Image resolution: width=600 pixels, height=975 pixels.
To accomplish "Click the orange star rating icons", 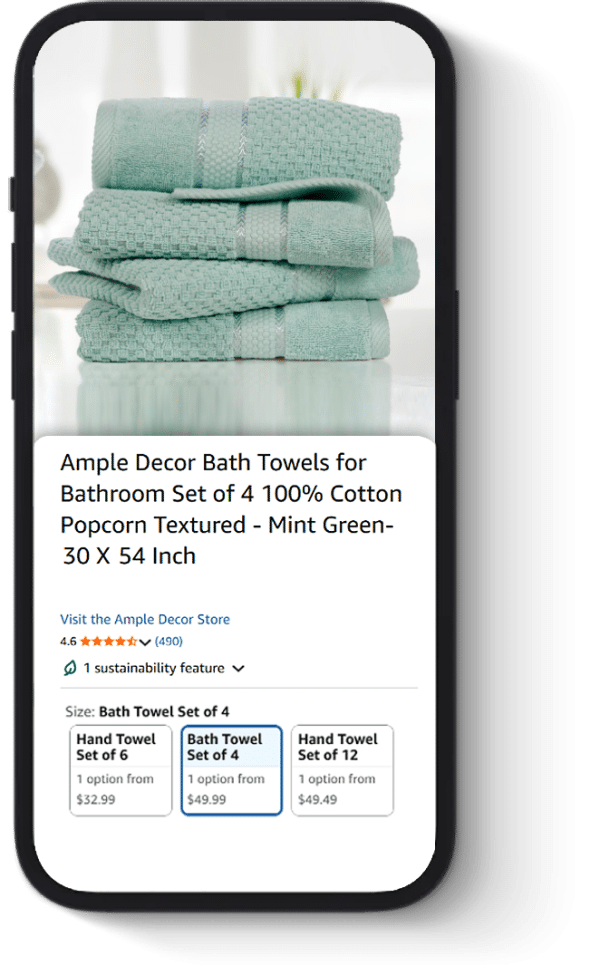I will tap(109, 641).
